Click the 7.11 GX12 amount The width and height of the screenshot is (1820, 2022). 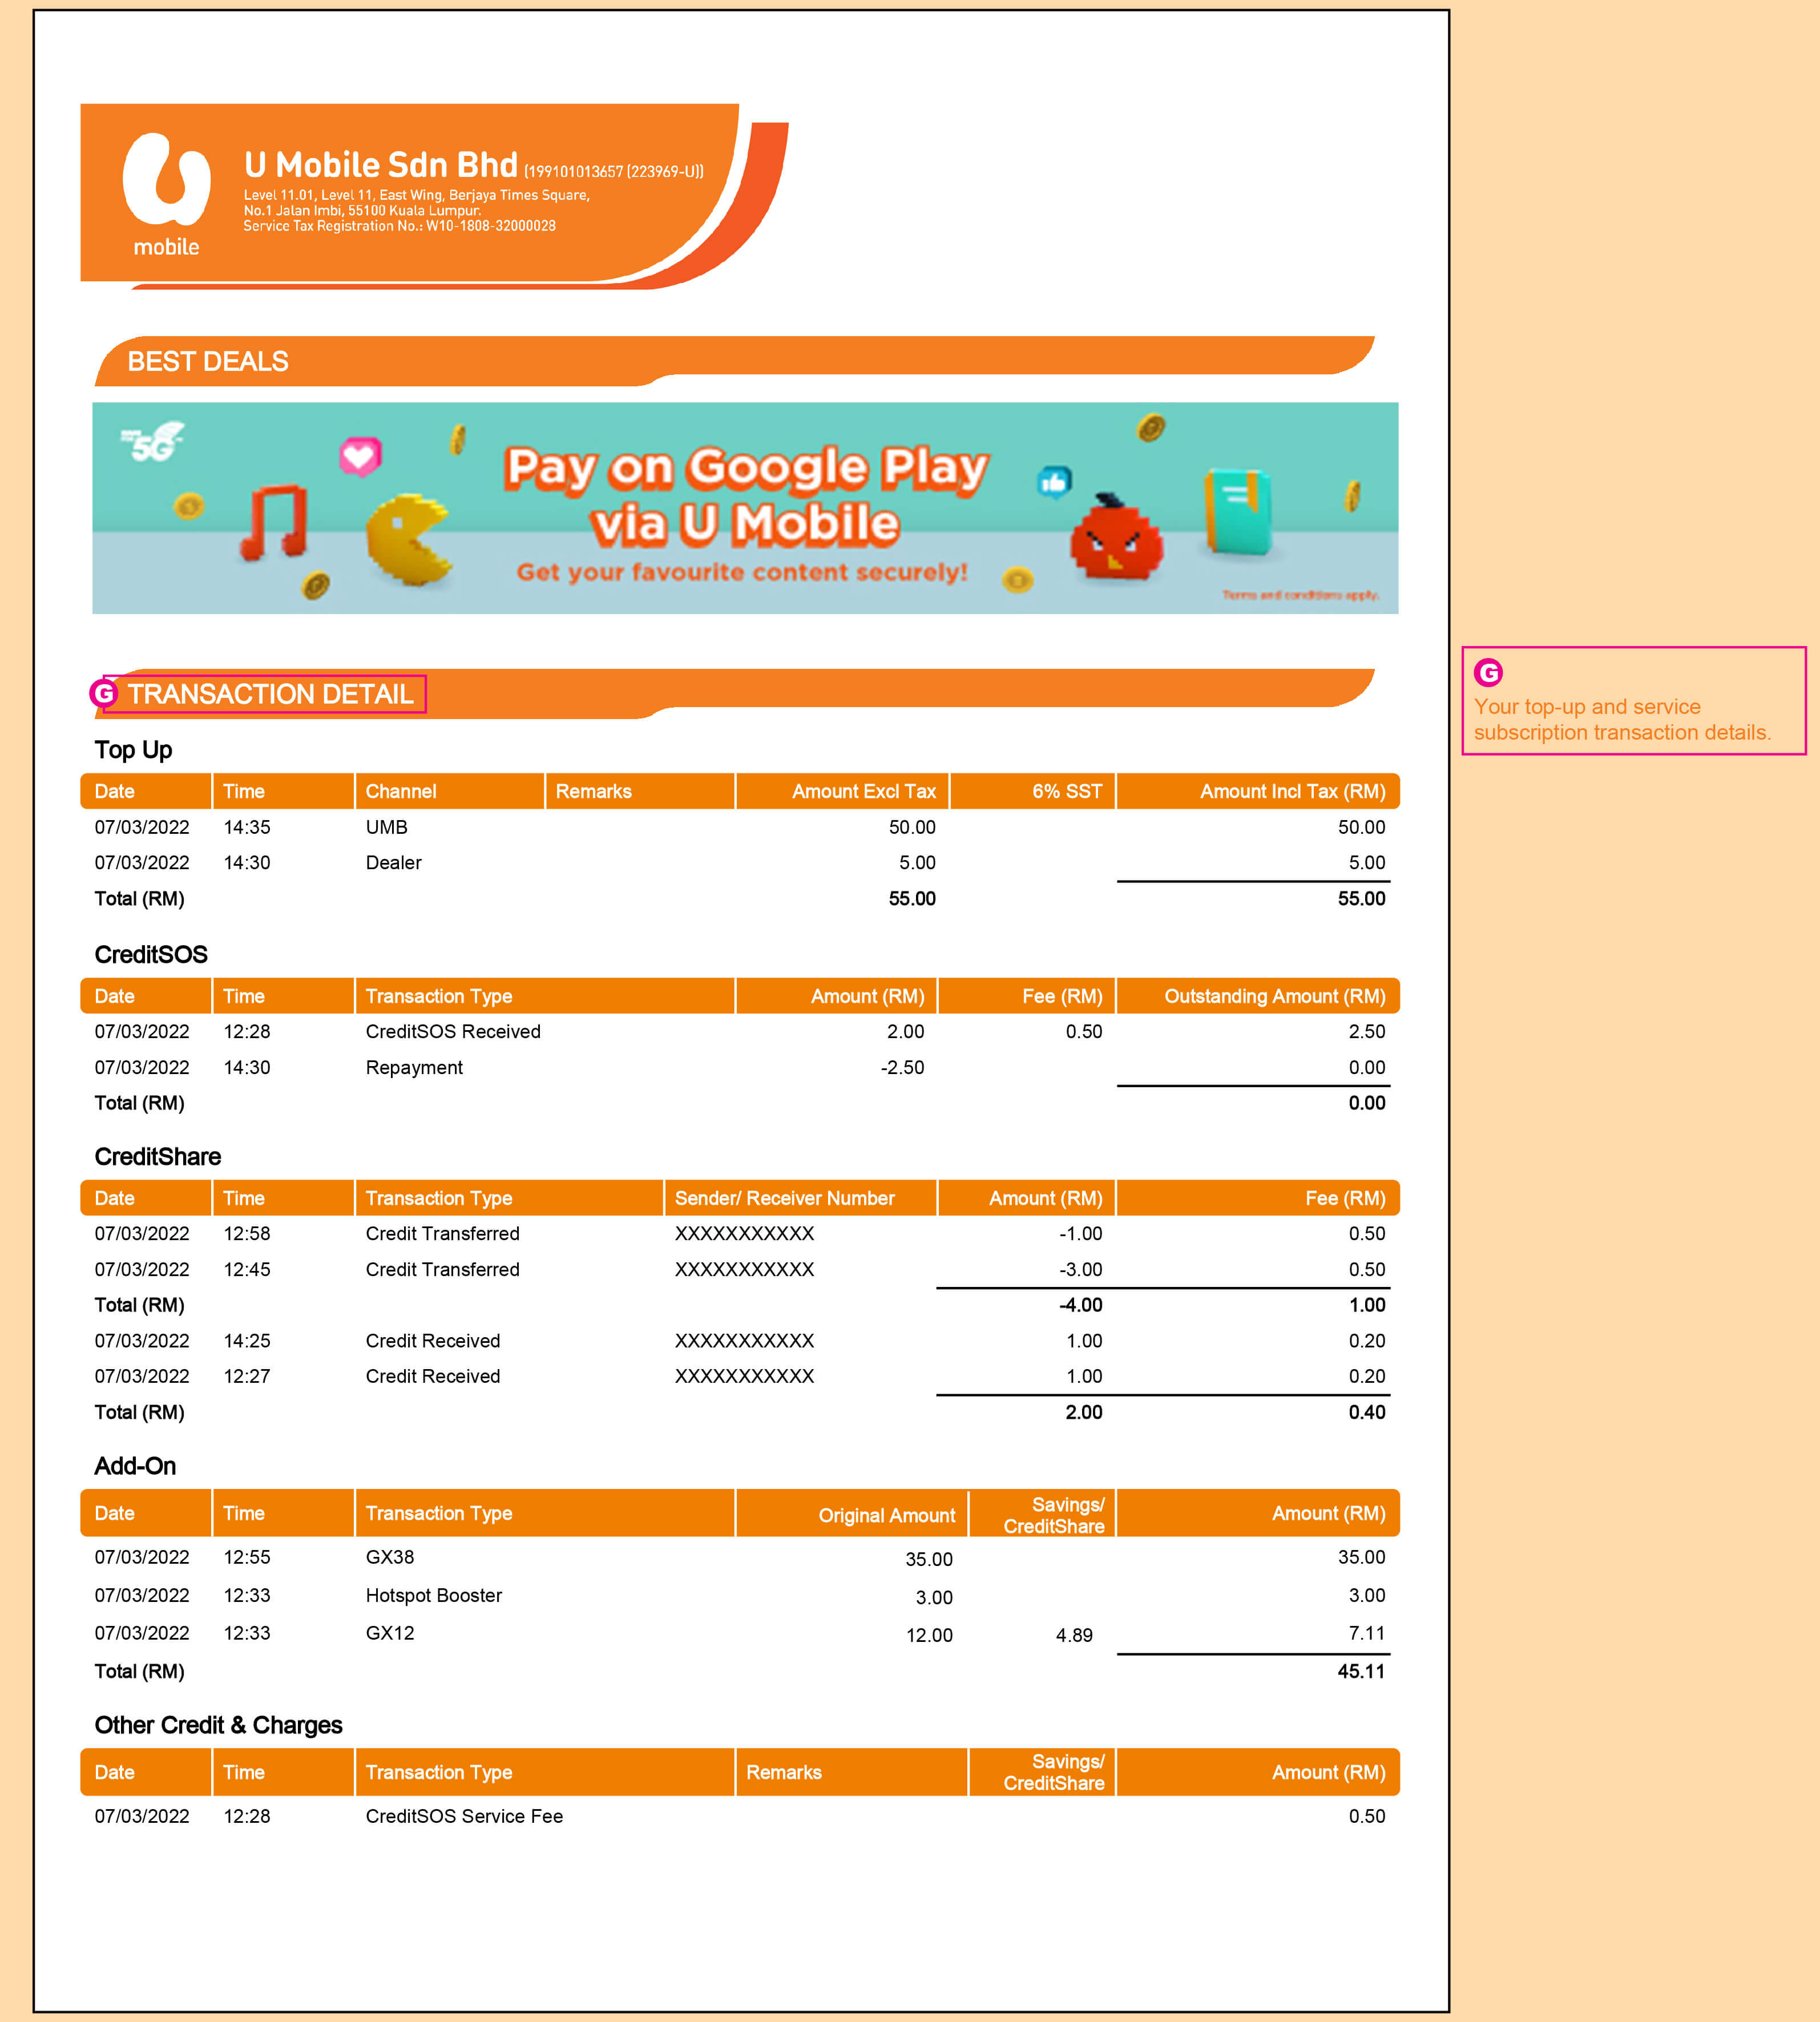point(1366,1633)
